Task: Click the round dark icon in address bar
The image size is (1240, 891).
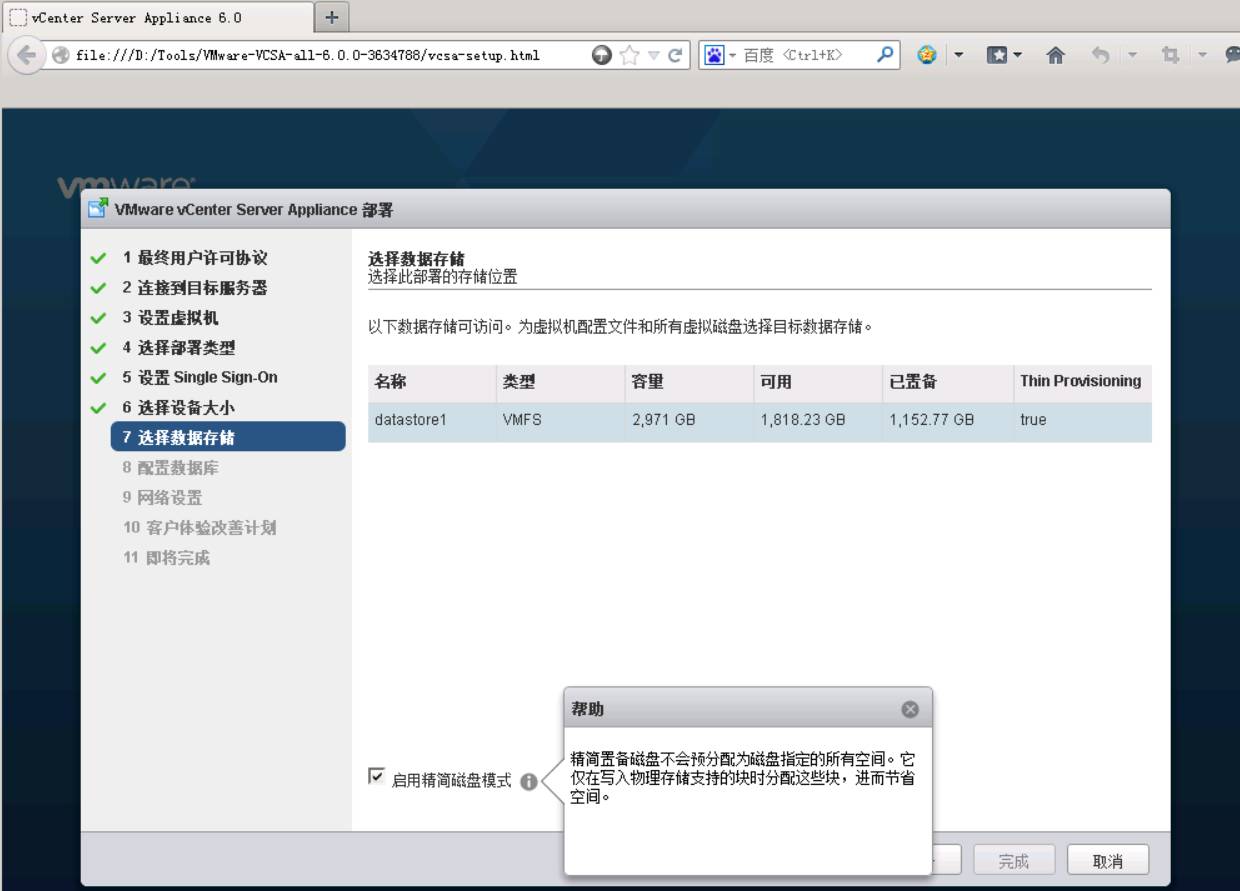Action: [603, 55]
